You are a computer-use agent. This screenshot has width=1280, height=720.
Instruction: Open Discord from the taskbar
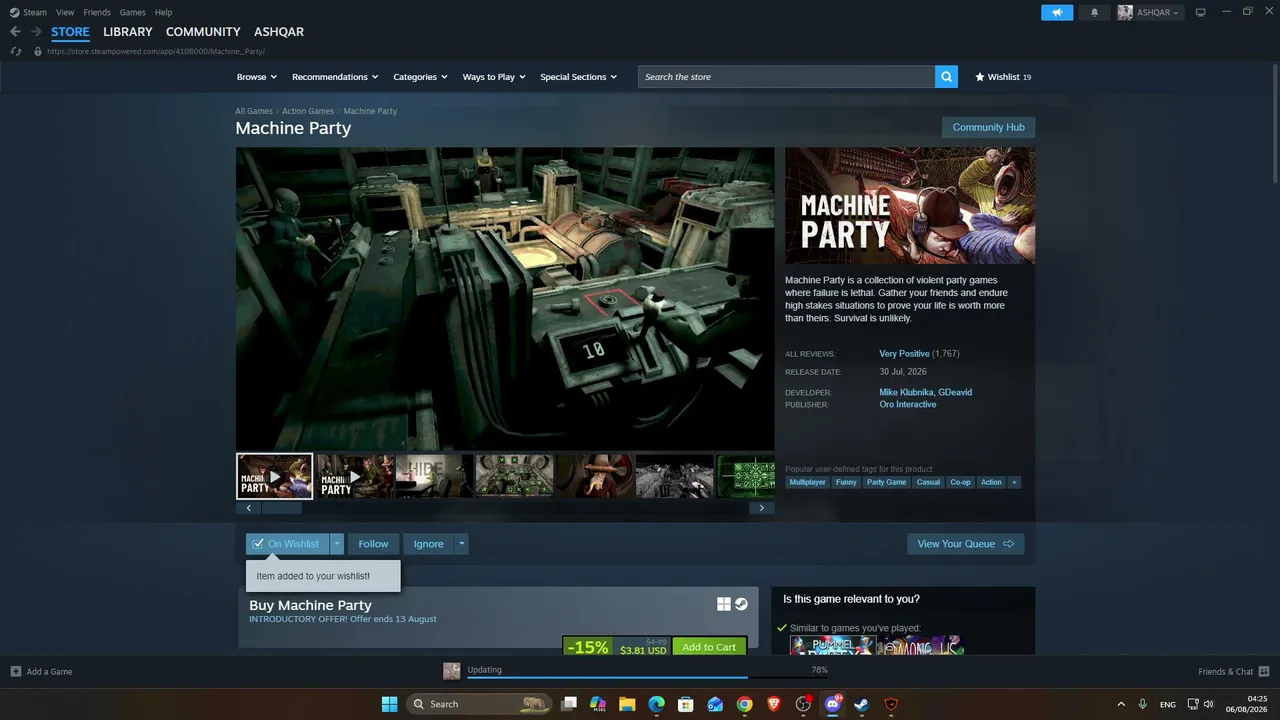(x=832, y=704)
